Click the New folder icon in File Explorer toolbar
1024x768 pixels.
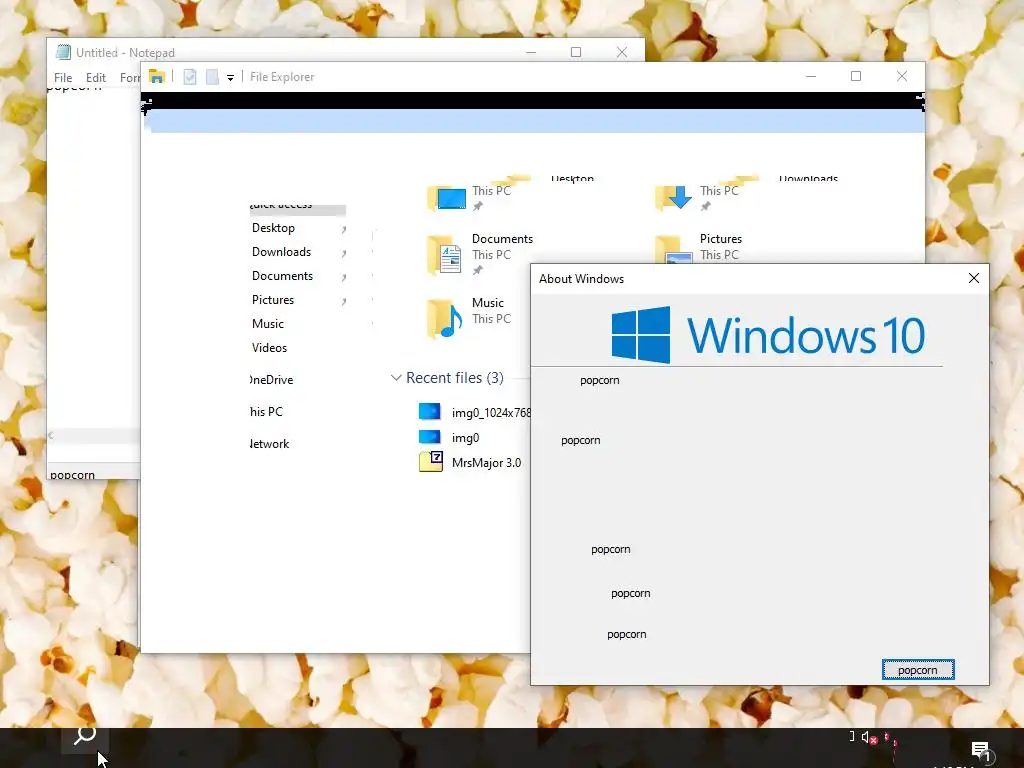pyautogui.click(x=212, y=77)
